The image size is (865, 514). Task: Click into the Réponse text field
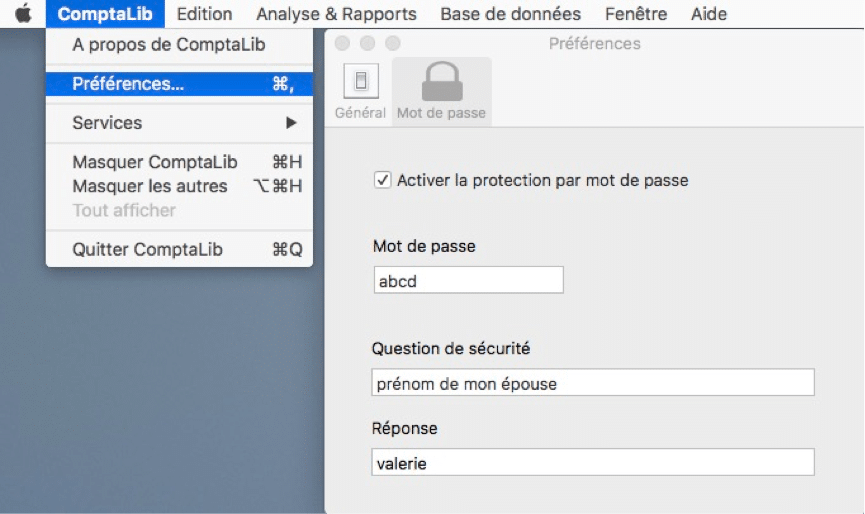(592, 462)
